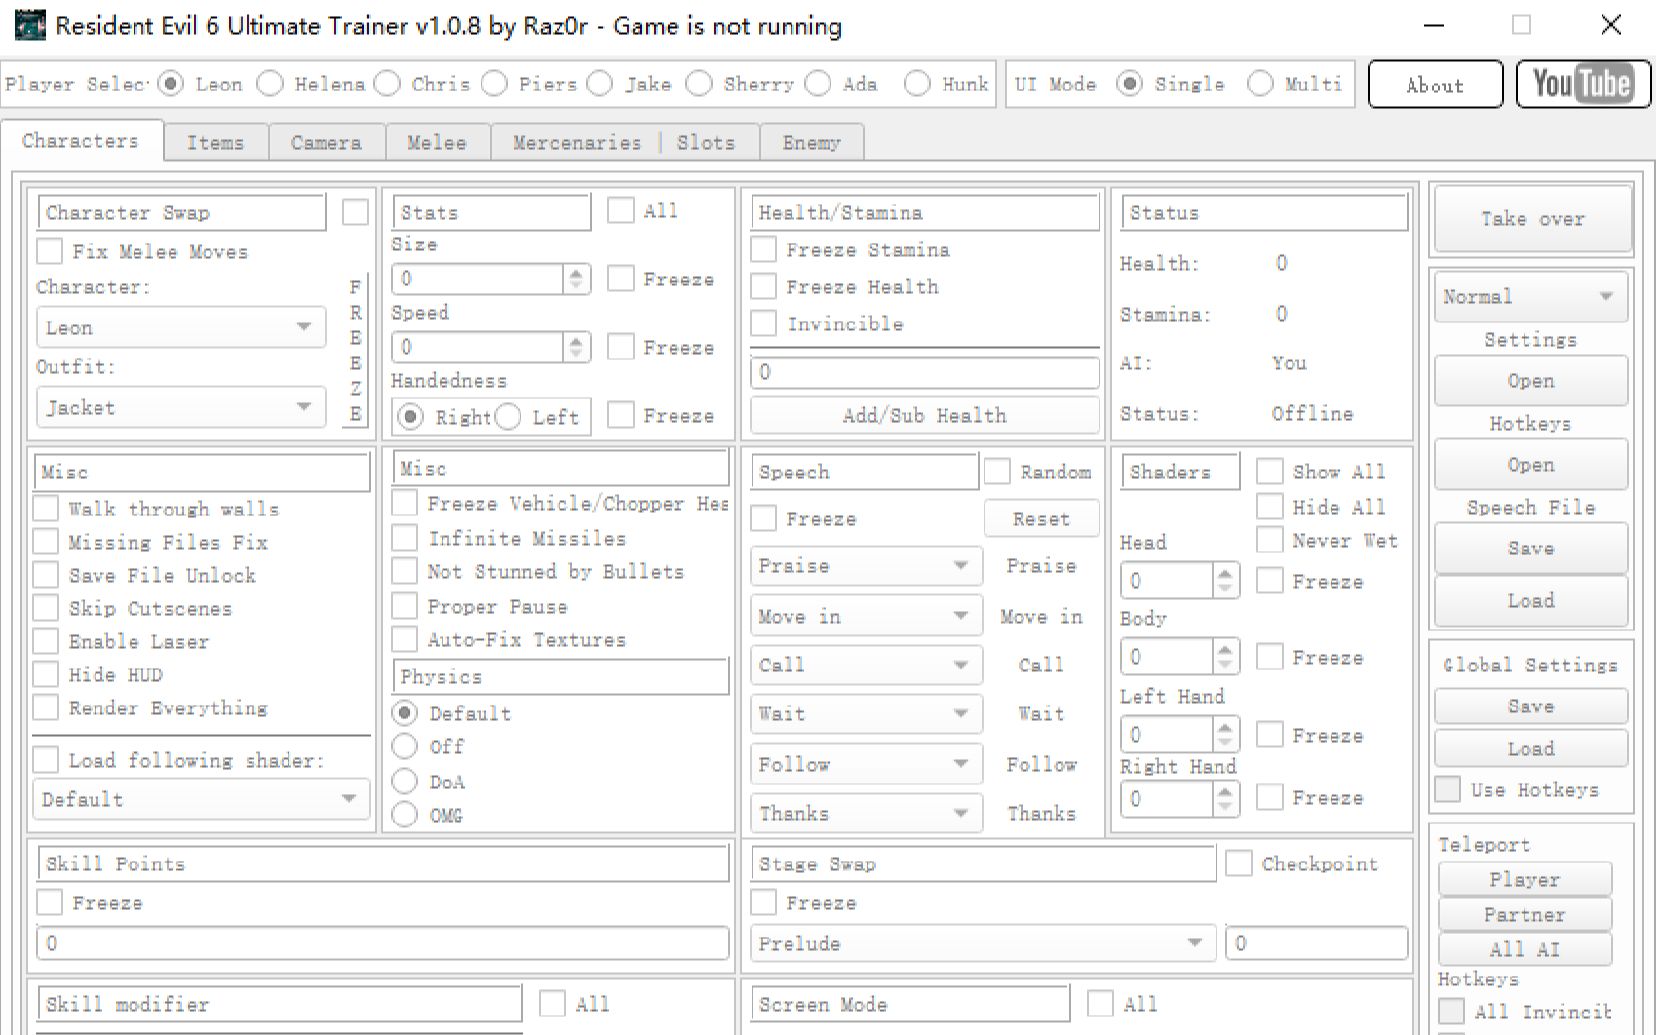Click the Stage Swap number field
The height and width of the screenshot is (1035, 1656).
click(x=1316, y=943)
